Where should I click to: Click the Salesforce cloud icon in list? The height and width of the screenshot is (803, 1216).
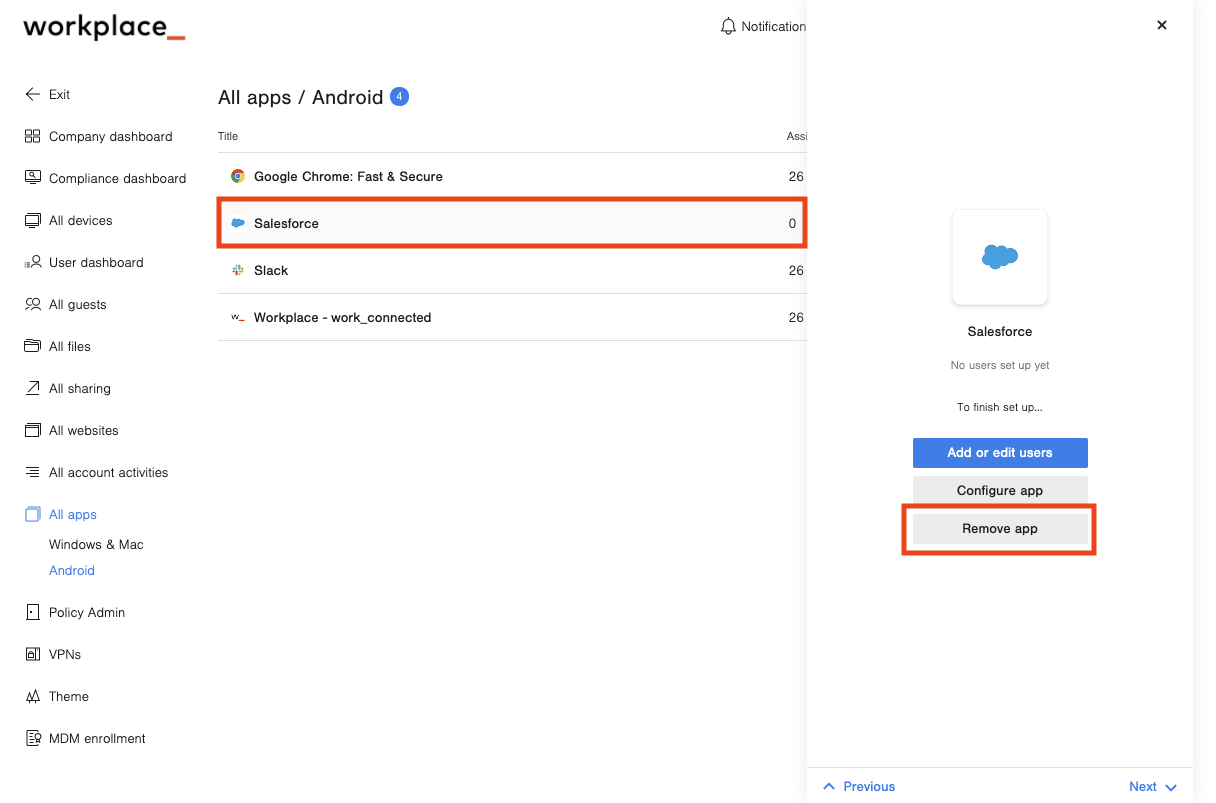coord(238,223)
